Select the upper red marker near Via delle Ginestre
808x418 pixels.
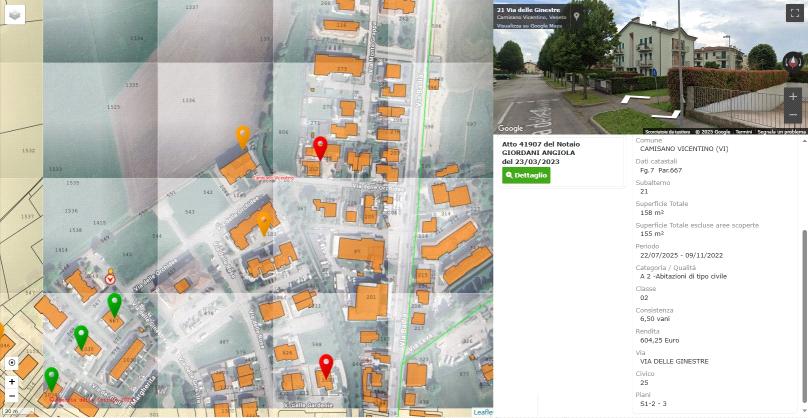[x=320, y=148]
